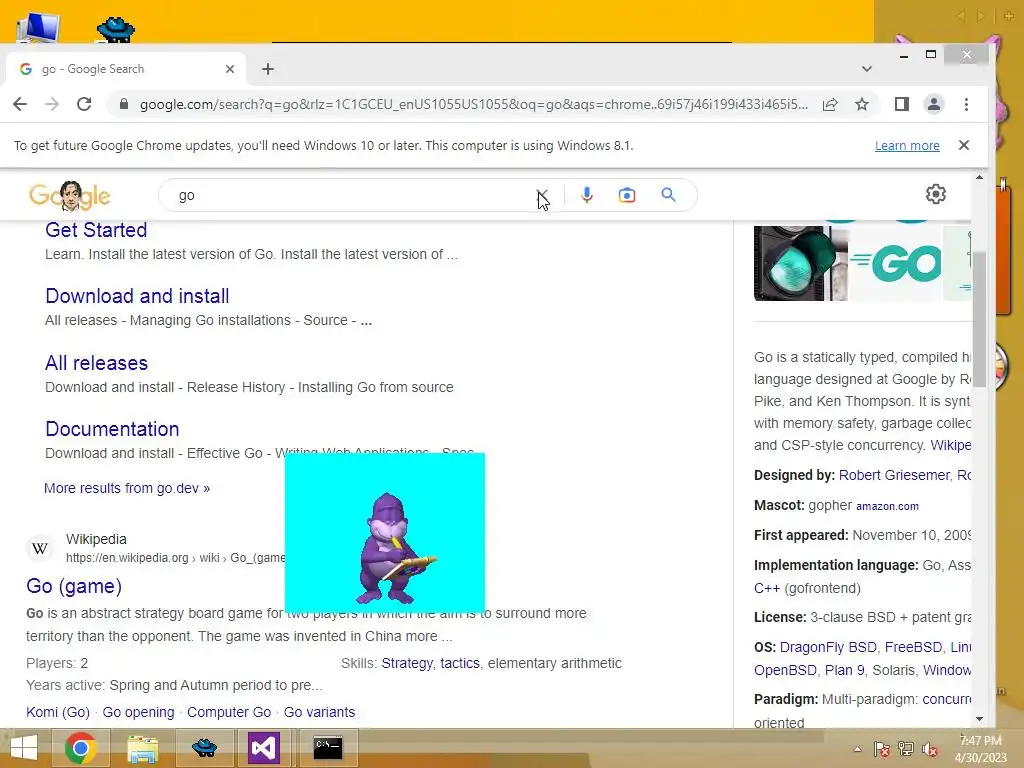Click scrollbar down arrow
Image resolution: width=1024 pixels, height=768 pixels.
[x=979, y=719]
